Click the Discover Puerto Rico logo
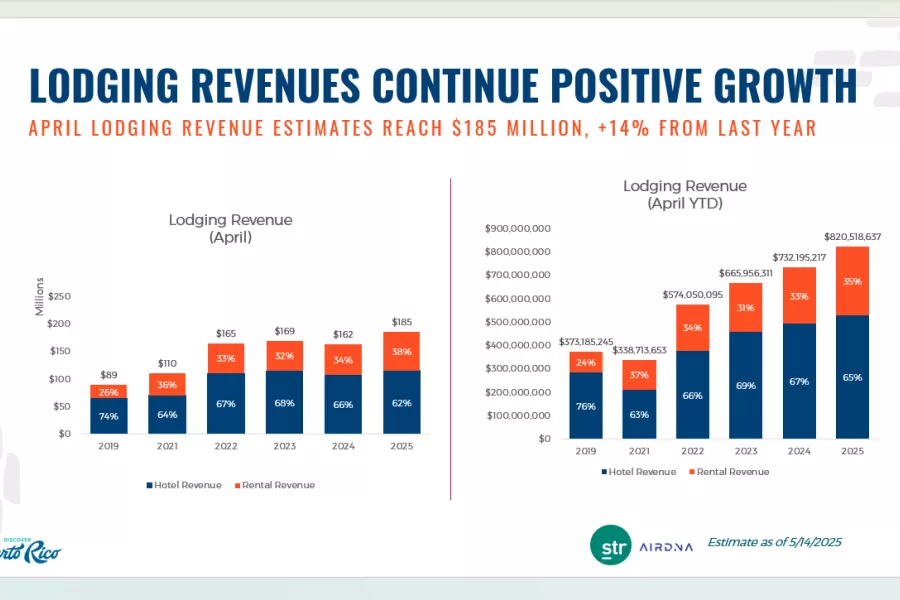The image size is (900, 600). (x=30, y=551)
